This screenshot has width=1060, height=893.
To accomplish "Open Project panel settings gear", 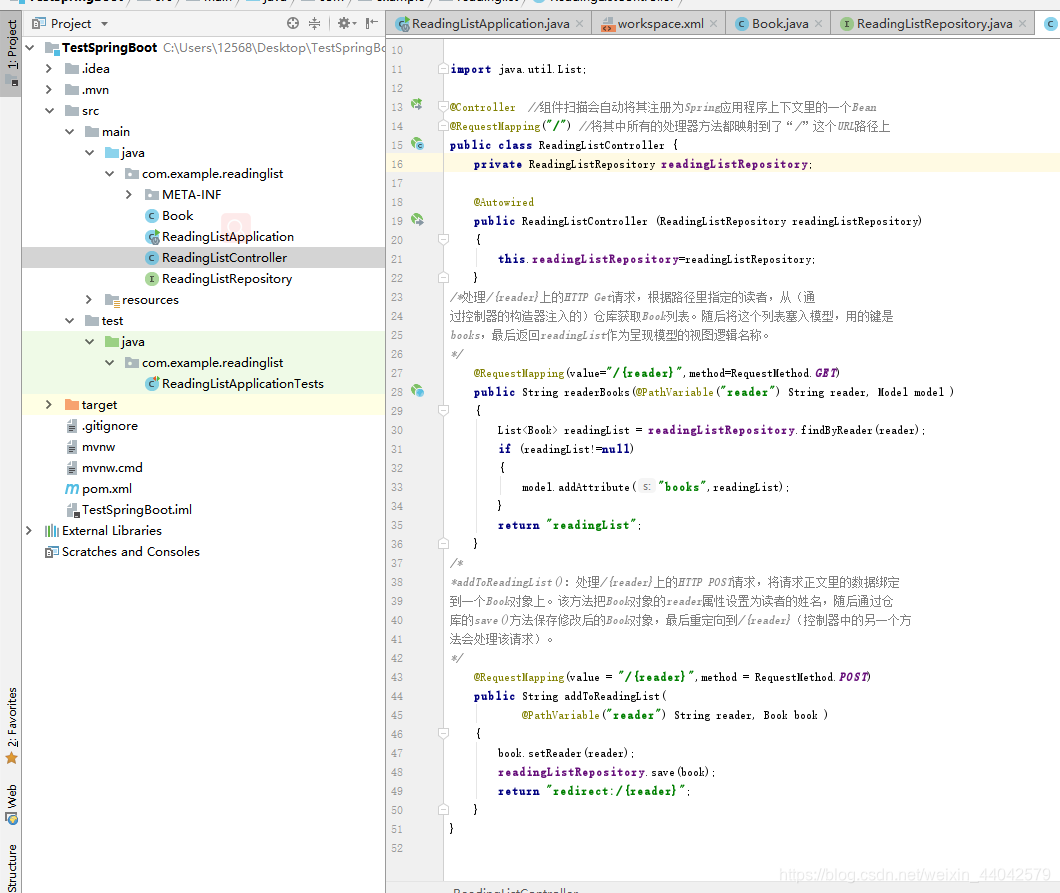I will click(345, 23).
